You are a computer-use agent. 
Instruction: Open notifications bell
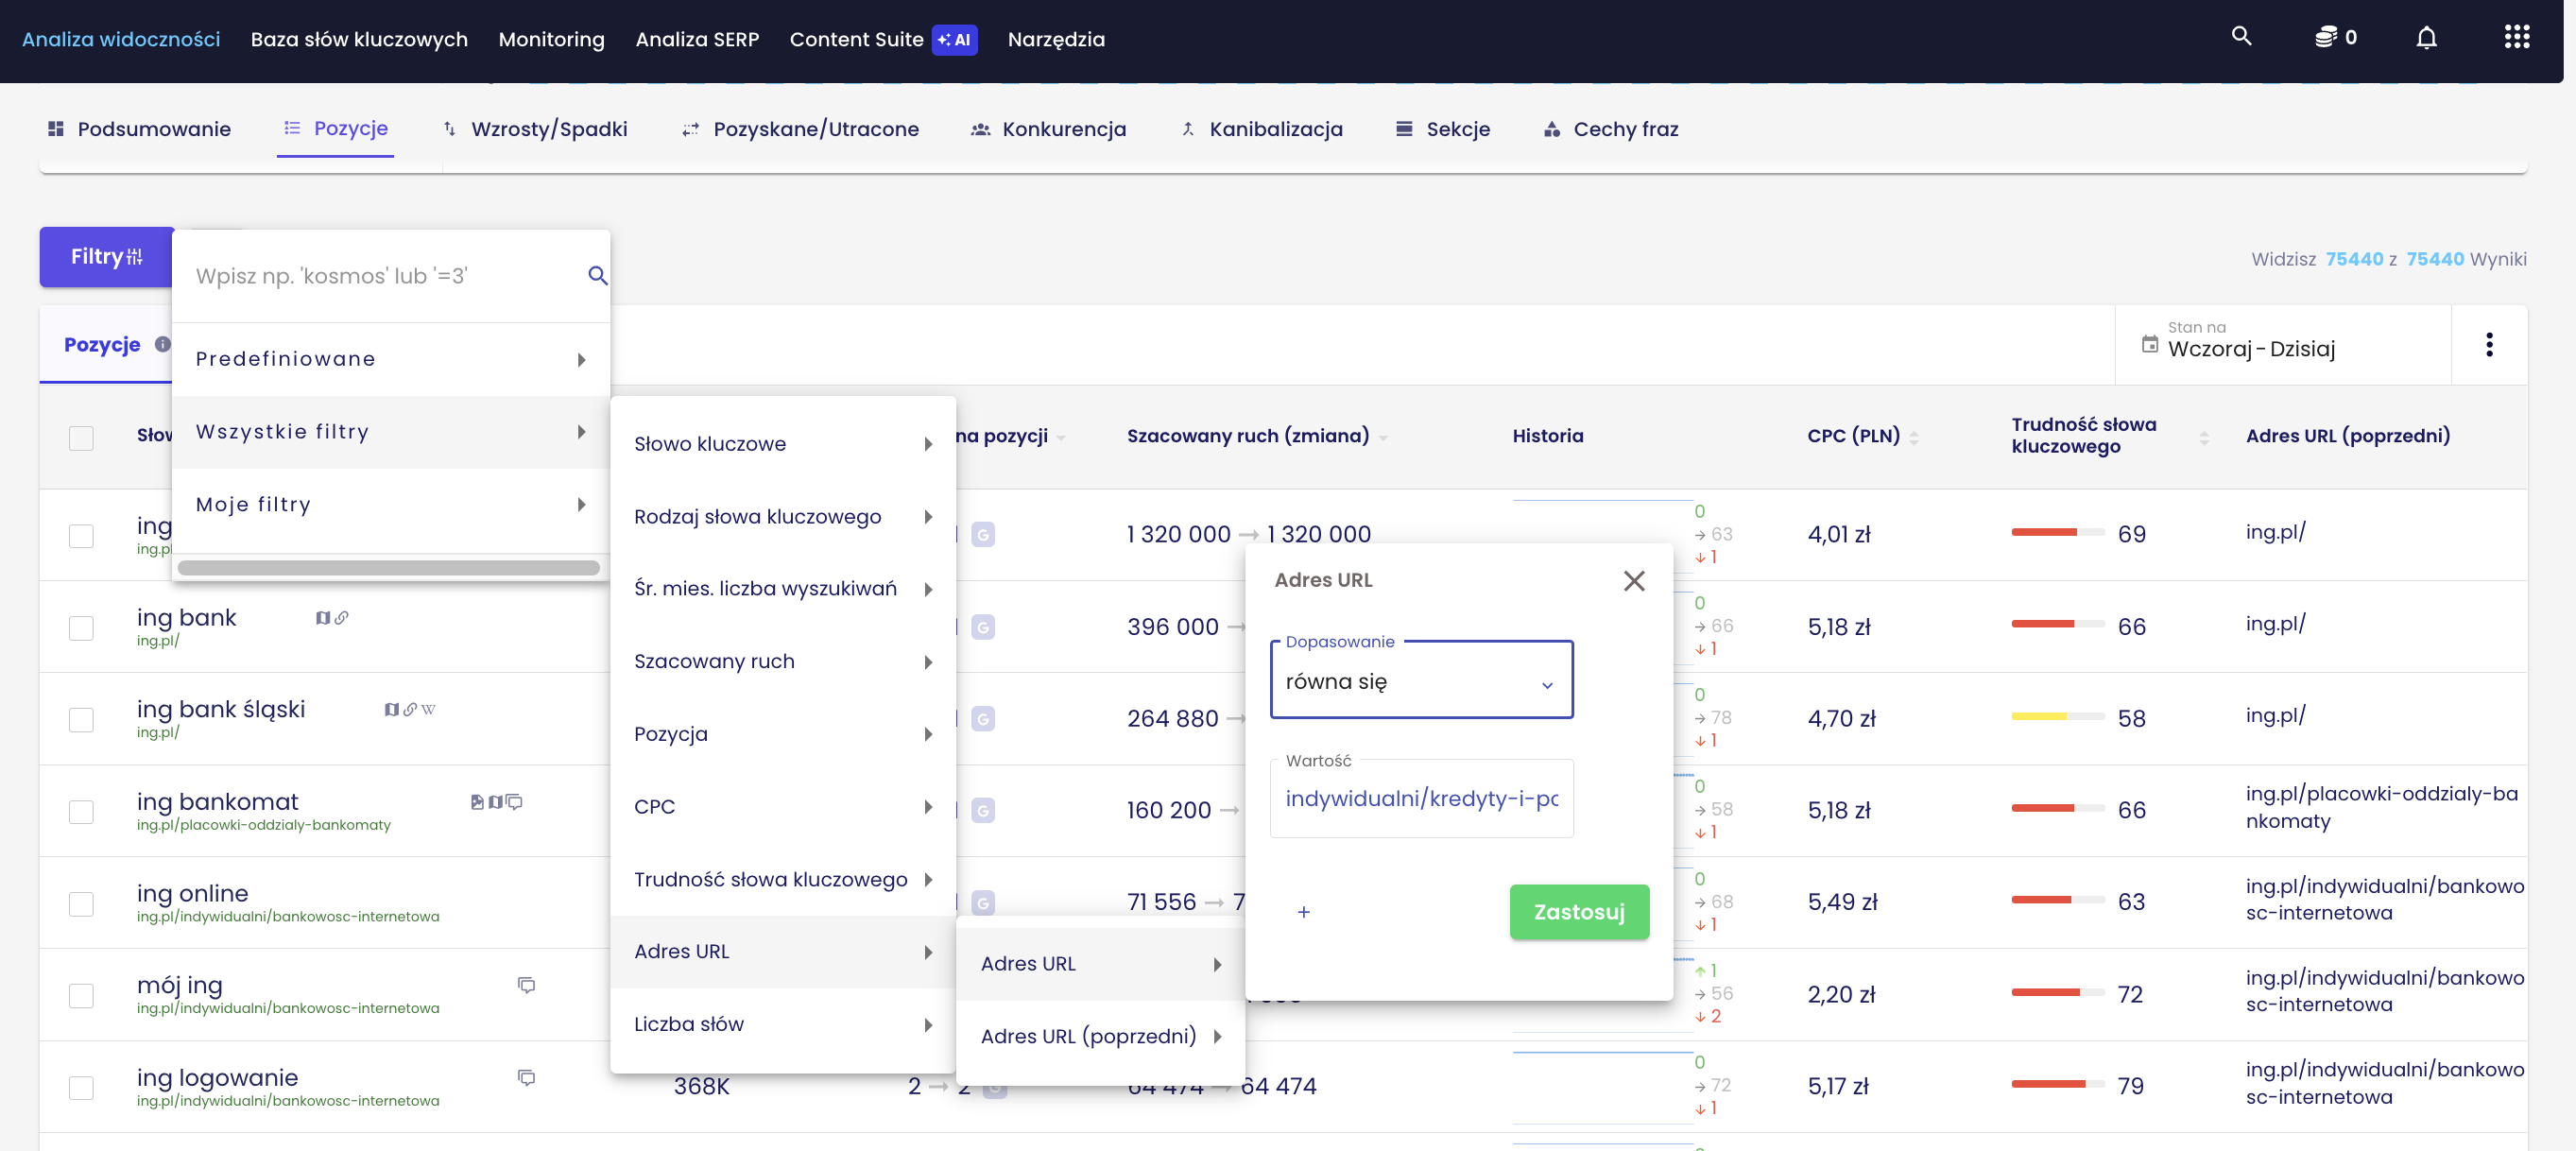(2426, 38)
